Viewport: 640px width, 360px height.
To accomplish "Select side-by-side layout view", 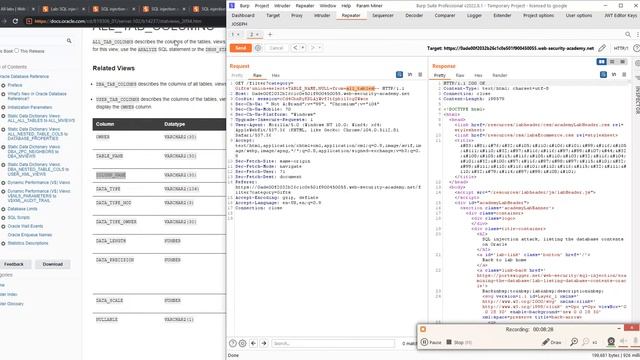I will [601, 62].
